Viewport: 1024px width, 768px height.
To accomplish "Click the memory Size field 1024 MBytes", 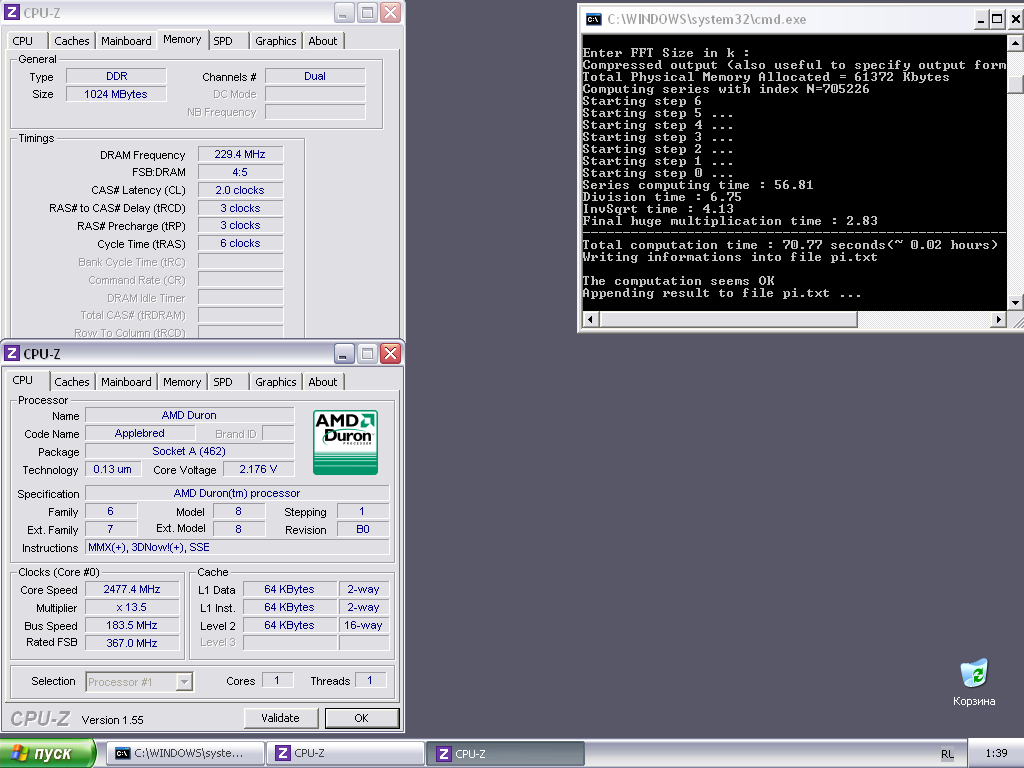I will click(116, 94).
